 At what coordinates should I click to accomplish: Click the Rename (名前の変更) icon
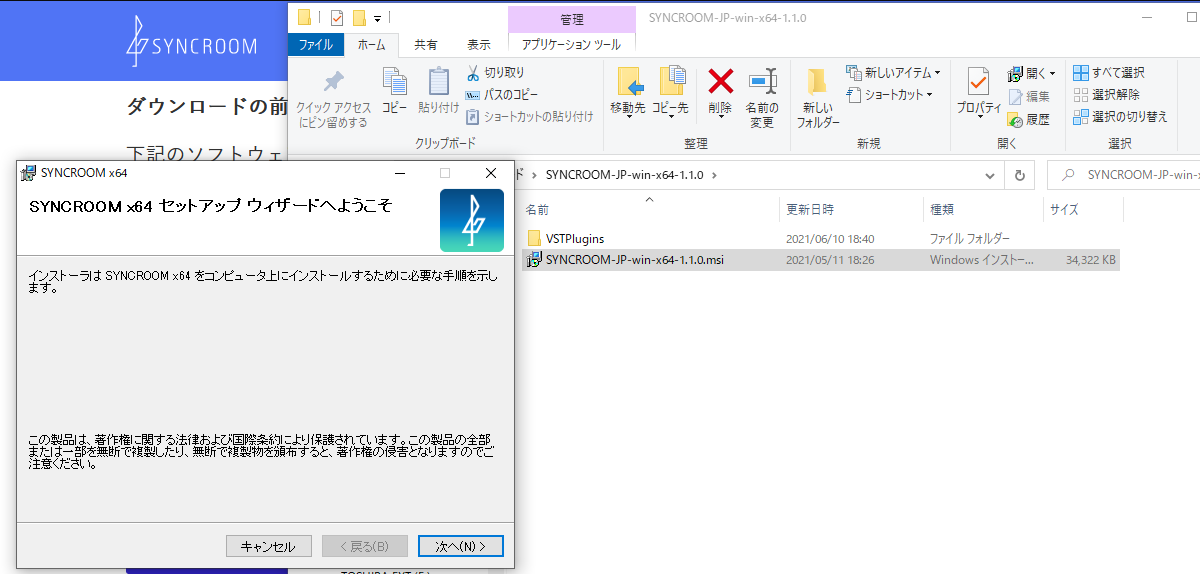[x=762, y=82]
